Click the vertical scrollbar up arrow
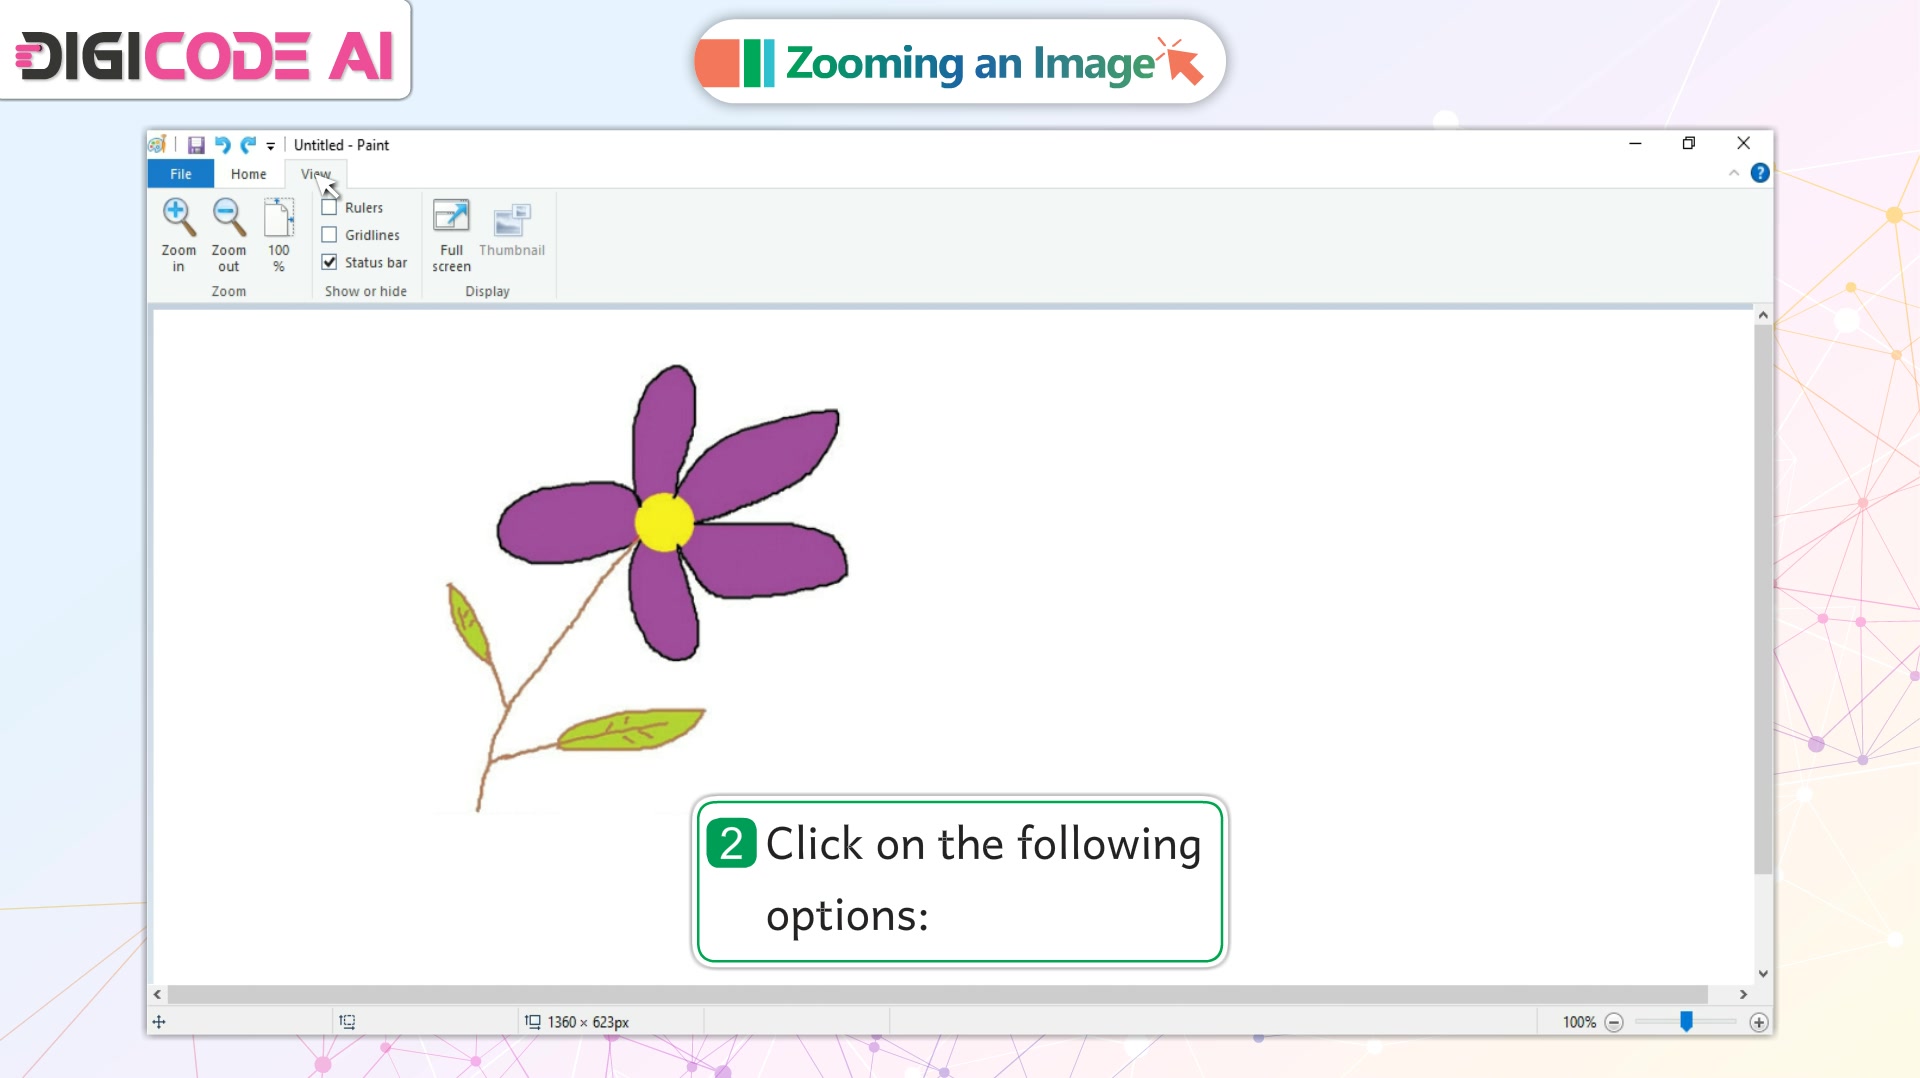This screenshot has width=1920, height=1078. (1763, 315)
